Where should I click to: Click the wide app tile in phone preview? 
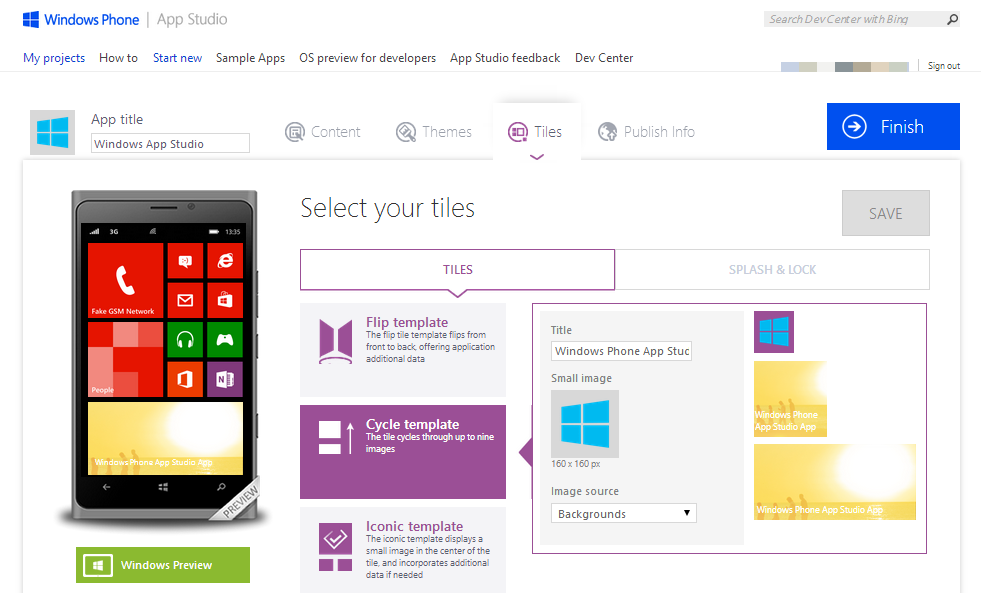pos(165,438)
